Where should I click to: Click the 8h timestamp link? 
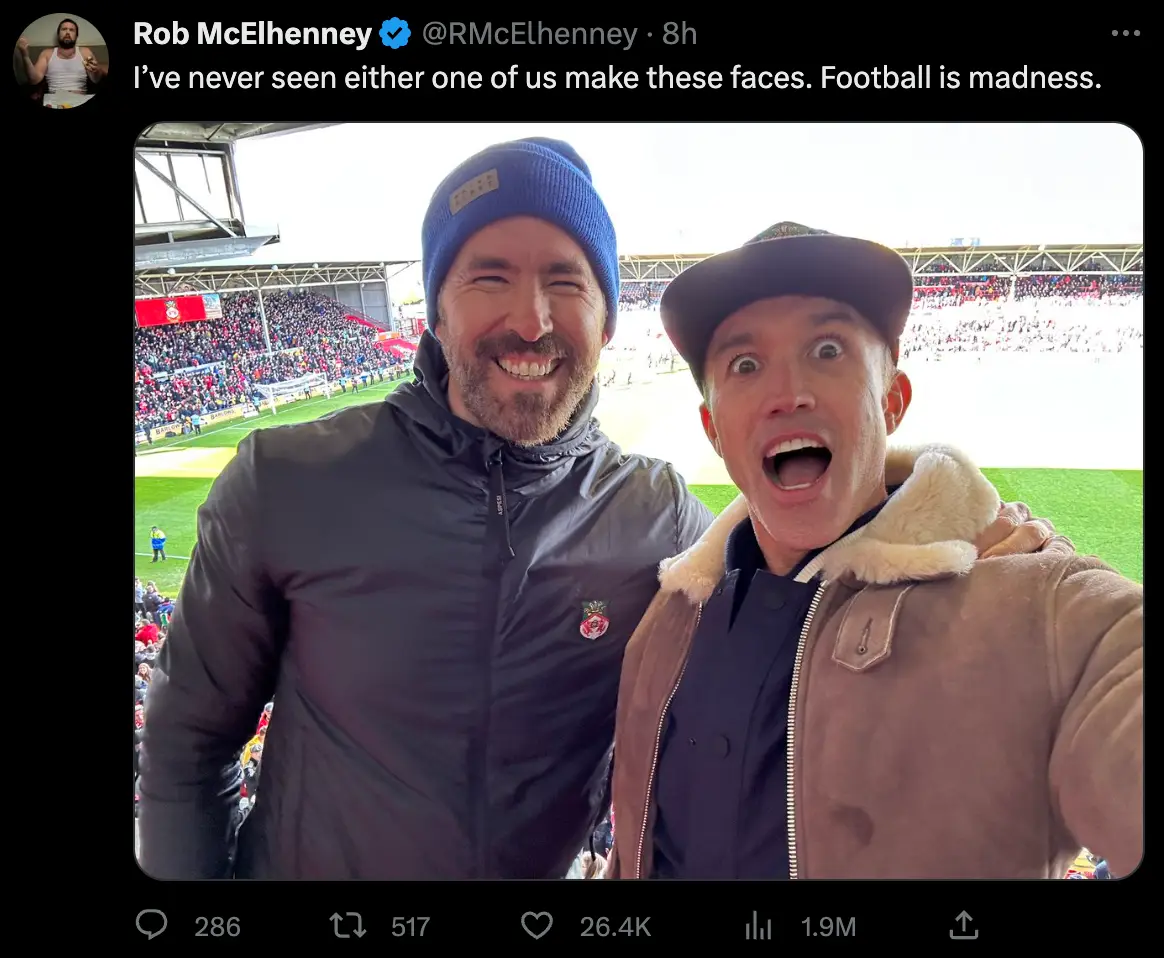[680, 34]
